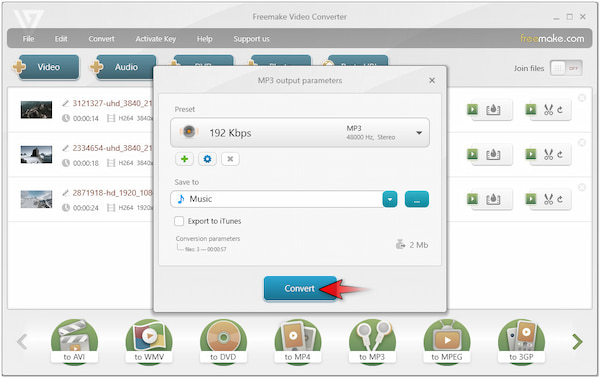Click the 00:00:24 duration text

pyautogui.click(x=86, y=208)
